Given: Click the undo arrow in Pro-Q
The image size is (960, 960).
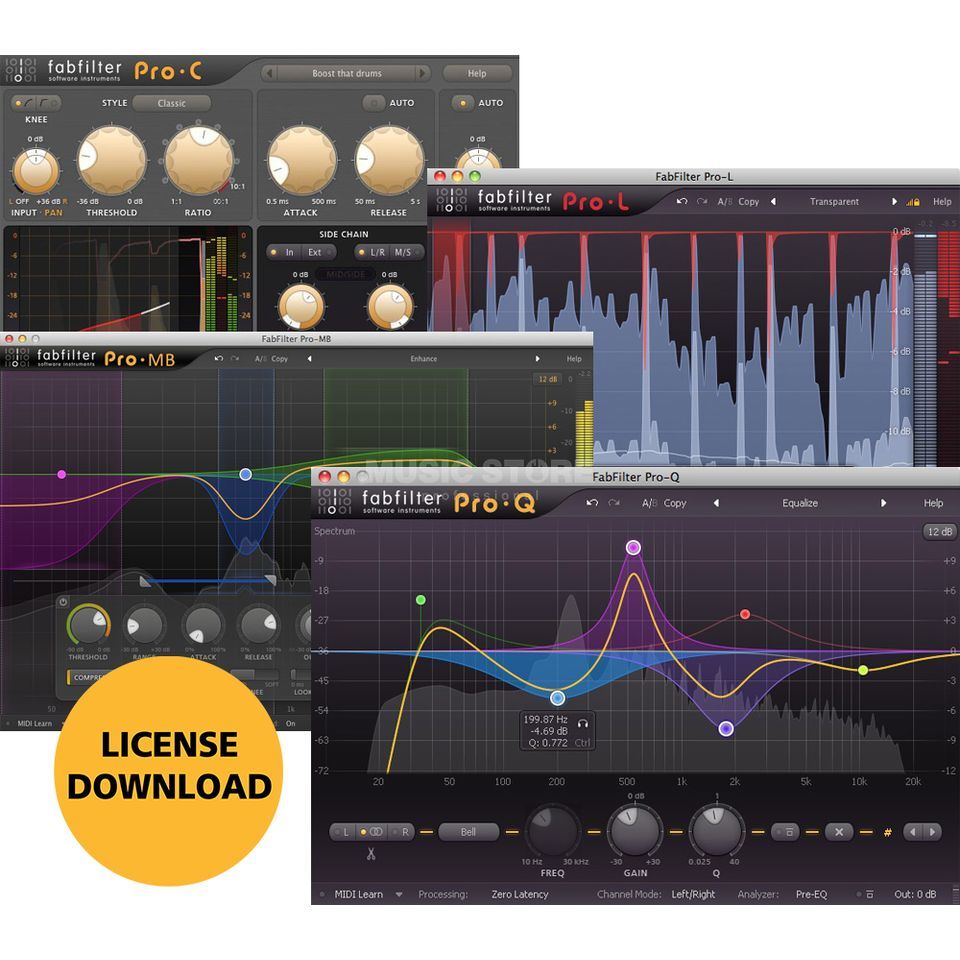Looking at the screenshot, I should (593, 503).
